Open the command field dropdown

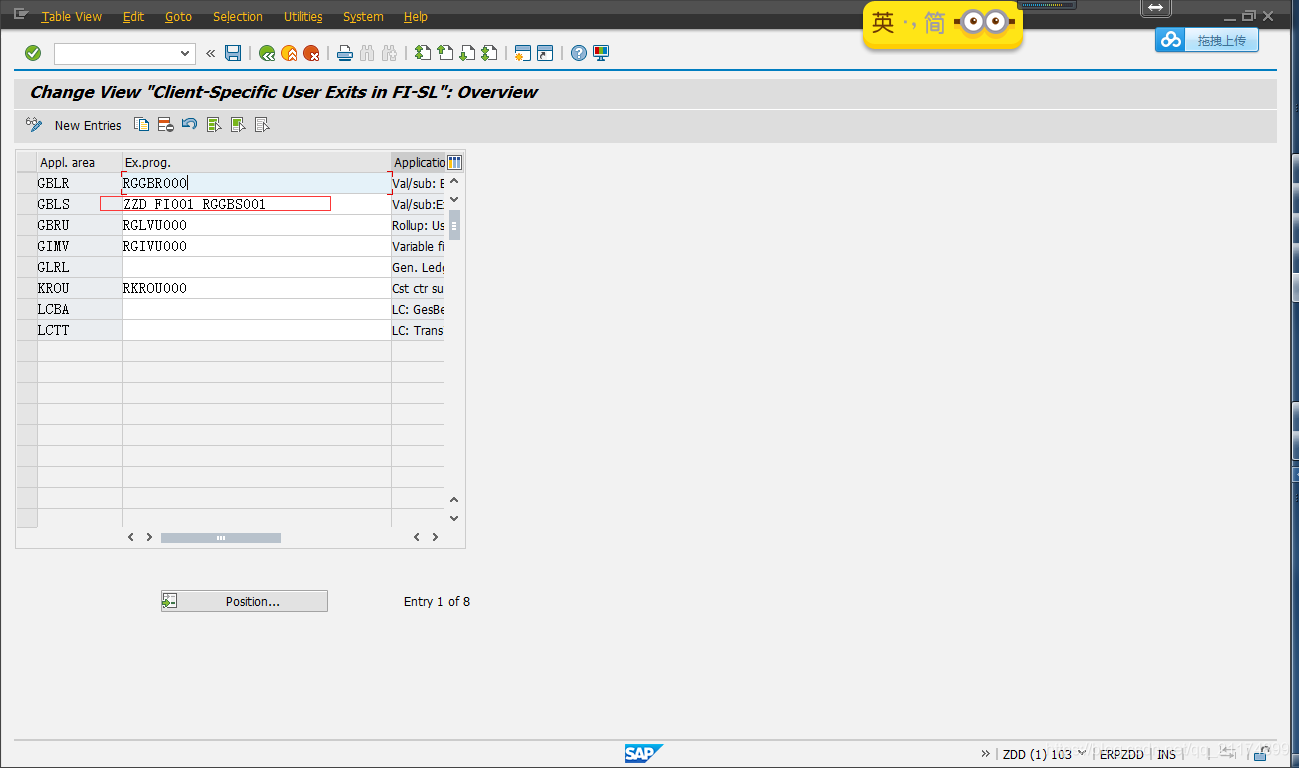(183, 53)
